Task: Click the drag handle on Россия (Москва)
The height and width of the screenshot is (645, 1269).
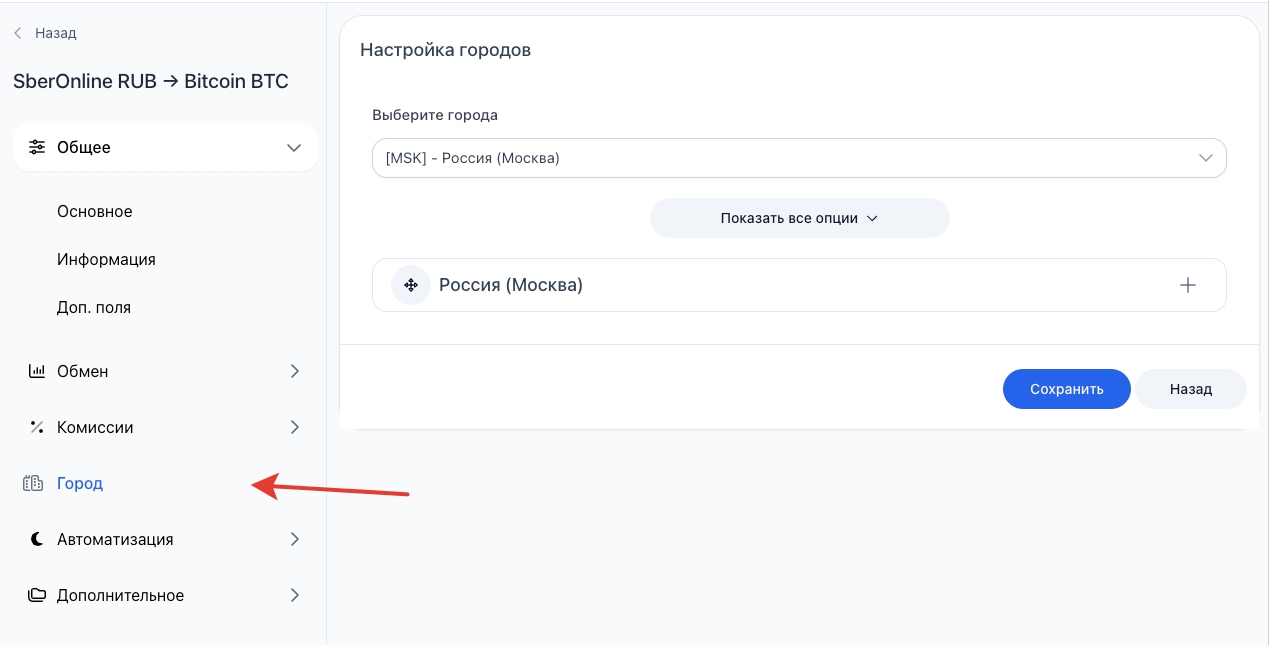Action: coord(410,285)
